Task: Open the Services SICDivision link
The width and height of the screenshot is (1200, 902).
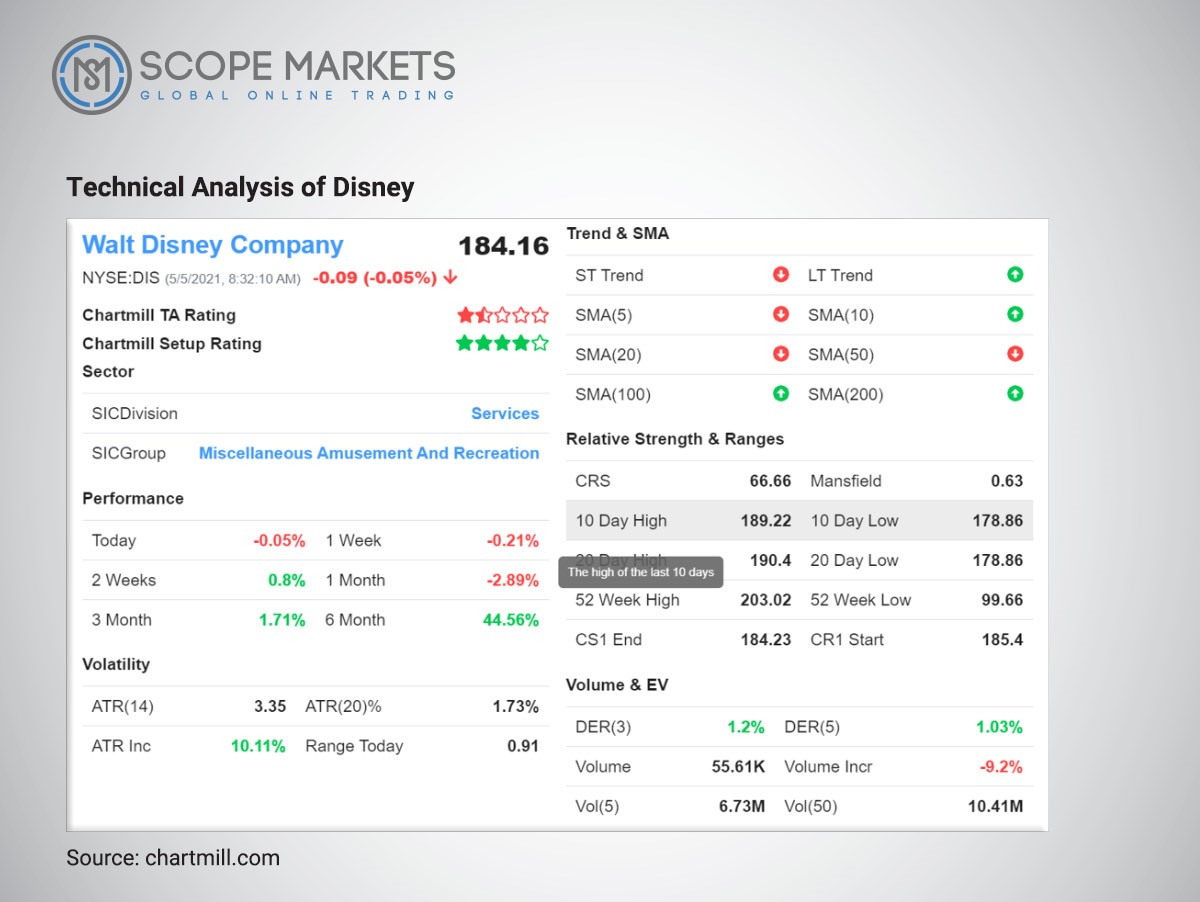Action: click(505, 413)
